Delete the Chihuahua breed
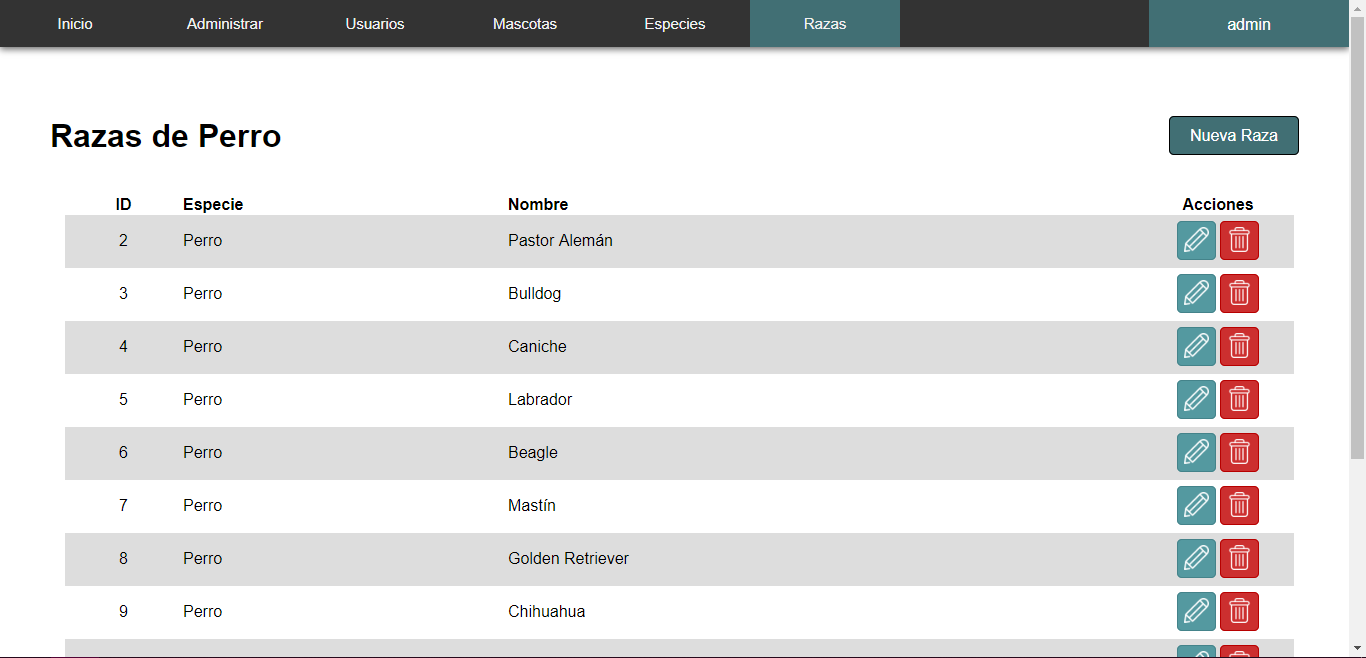This screenshot has height=658, width=1366. click(x=1239, y=611)
